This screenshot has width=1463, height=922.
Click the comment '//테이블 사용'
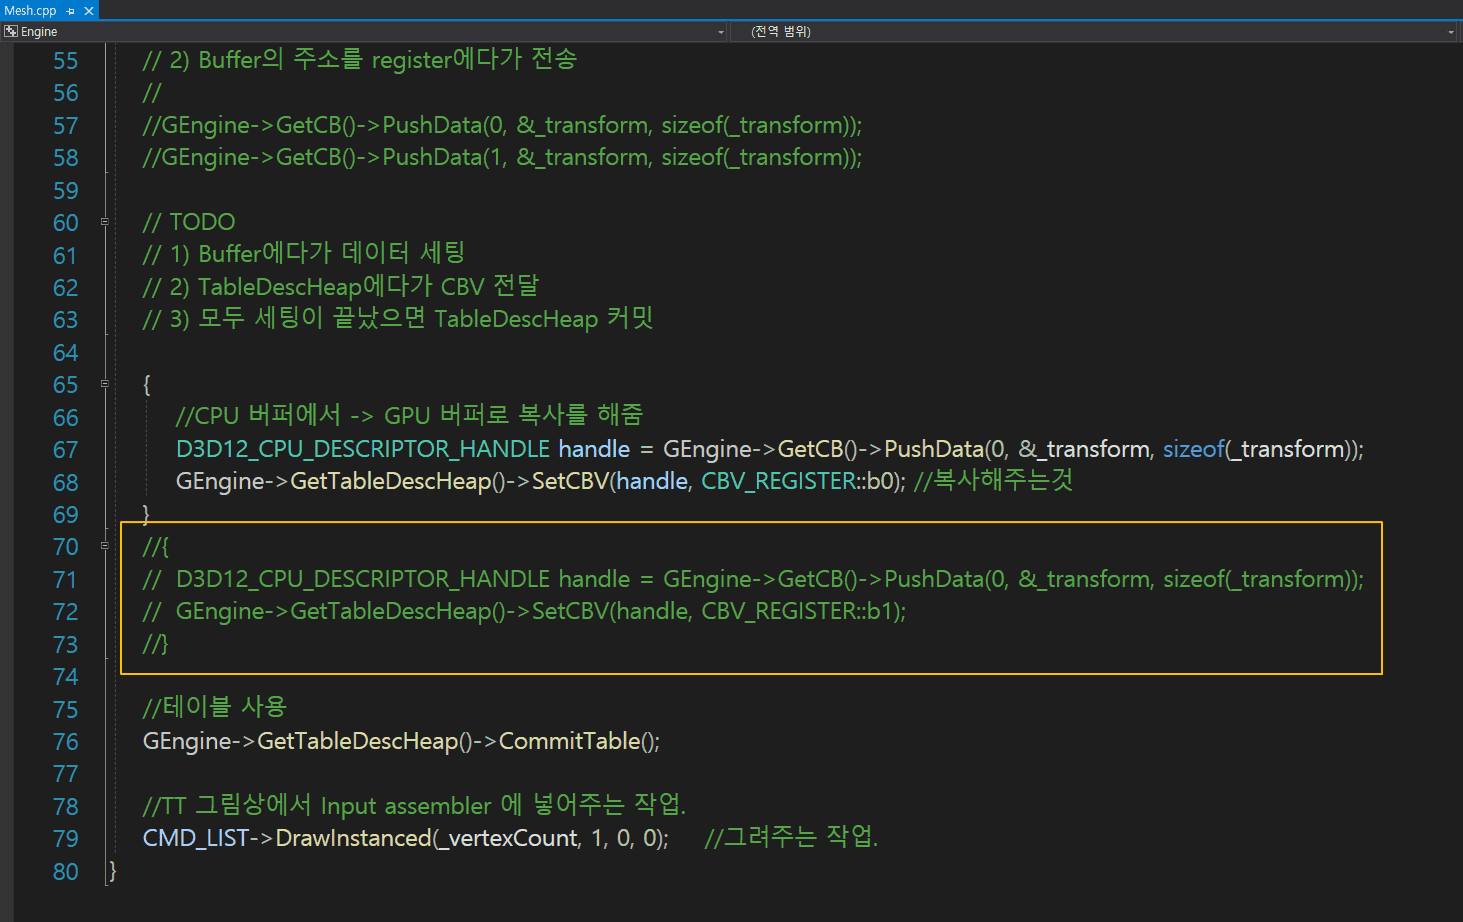click(x=215, y=708)
